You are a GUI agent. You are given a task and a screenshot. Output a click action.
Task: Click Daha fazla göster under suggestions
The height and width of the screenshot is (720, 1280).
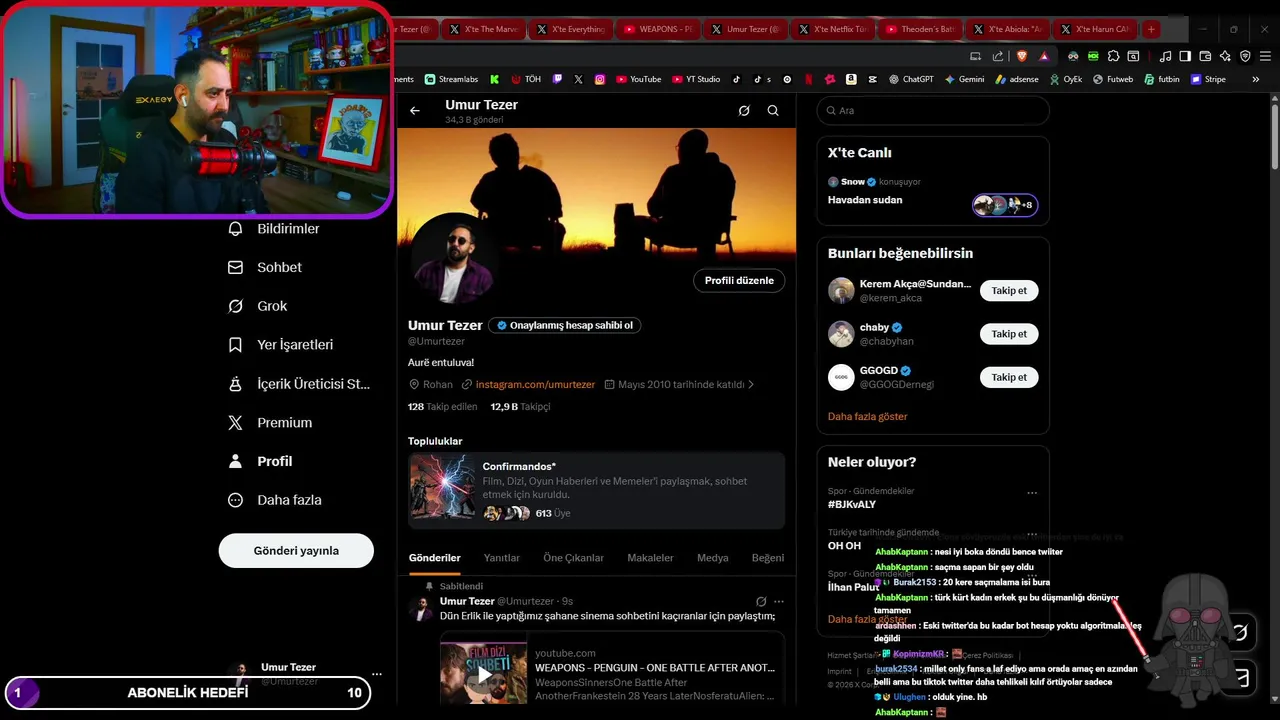(868, 416)
